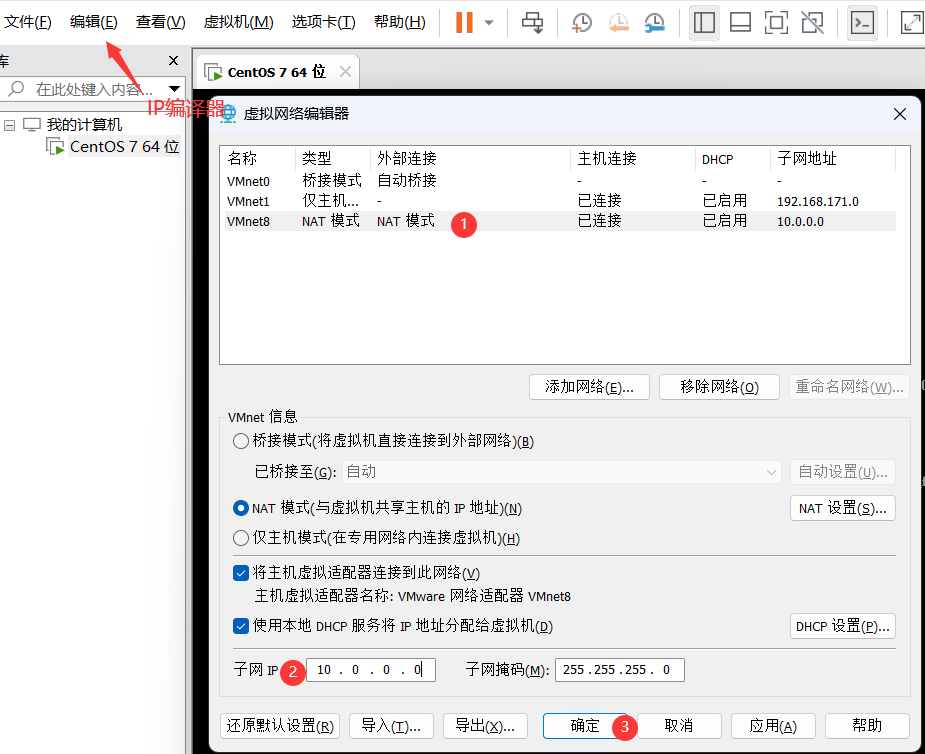The height and width of the screenshot is (754, 925).
Task: Select CentOS 7 64 位 in library tree
Action: tap(124, 146)
